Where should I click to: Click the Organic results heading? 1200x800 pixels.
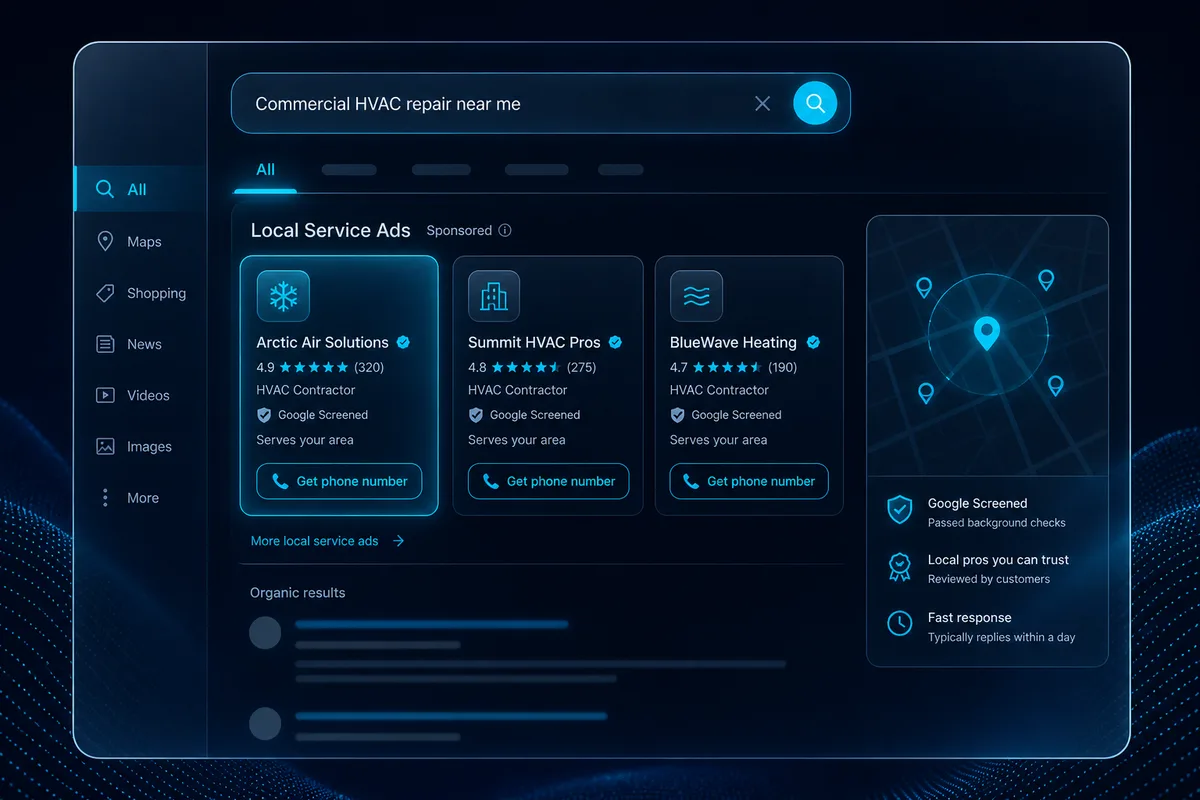[x=297, y=593]
